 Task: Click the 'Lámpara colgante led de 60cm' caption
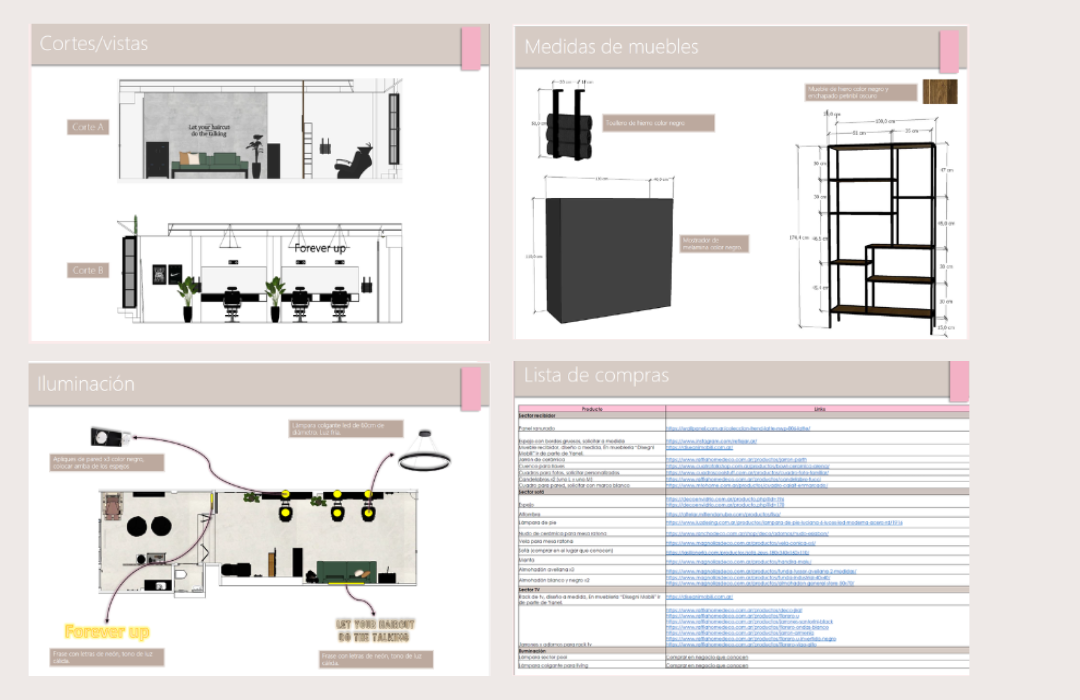pos(346,429)
